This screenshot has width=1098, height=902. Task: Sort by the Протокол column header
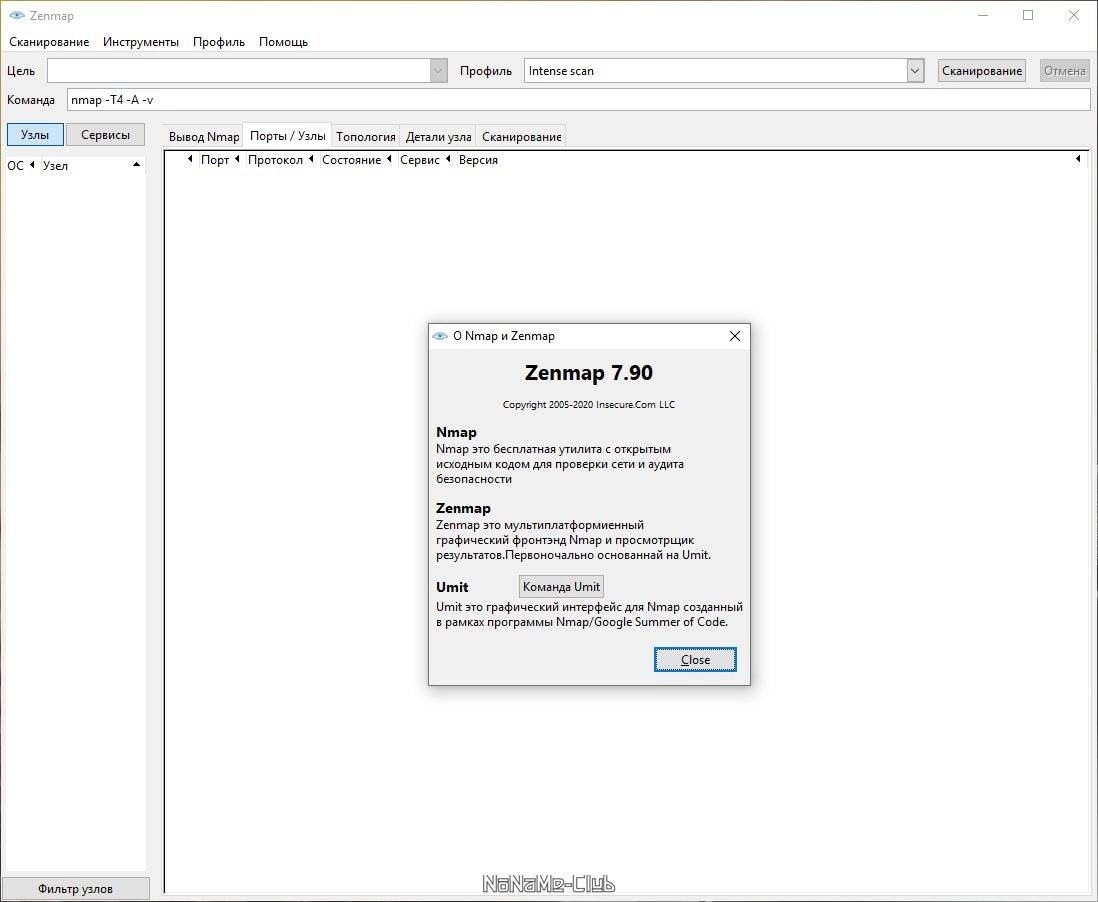click(275, 160)
